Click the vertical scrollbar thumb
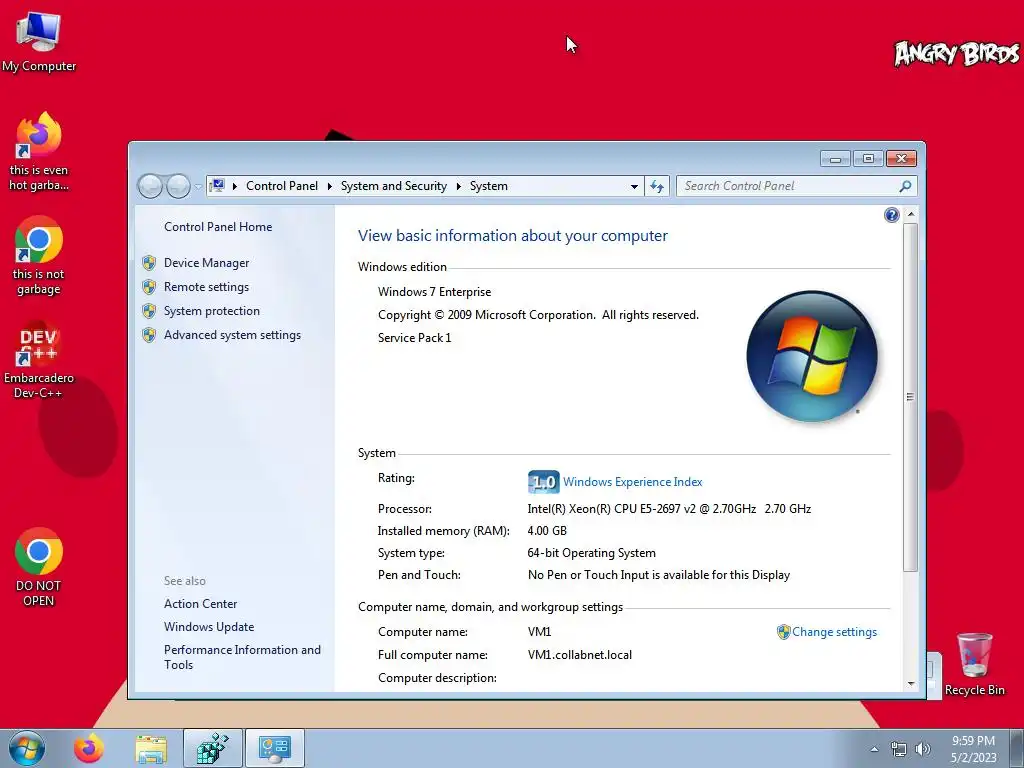The width and height of the screenshot is (1024, 768). click(x=910, y=397)
